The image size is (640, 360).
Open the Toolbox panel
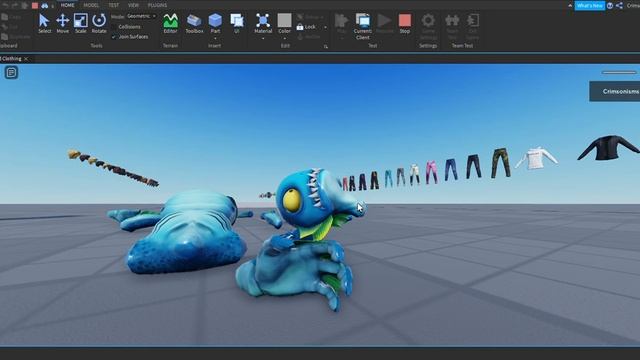tap(194, 23)
